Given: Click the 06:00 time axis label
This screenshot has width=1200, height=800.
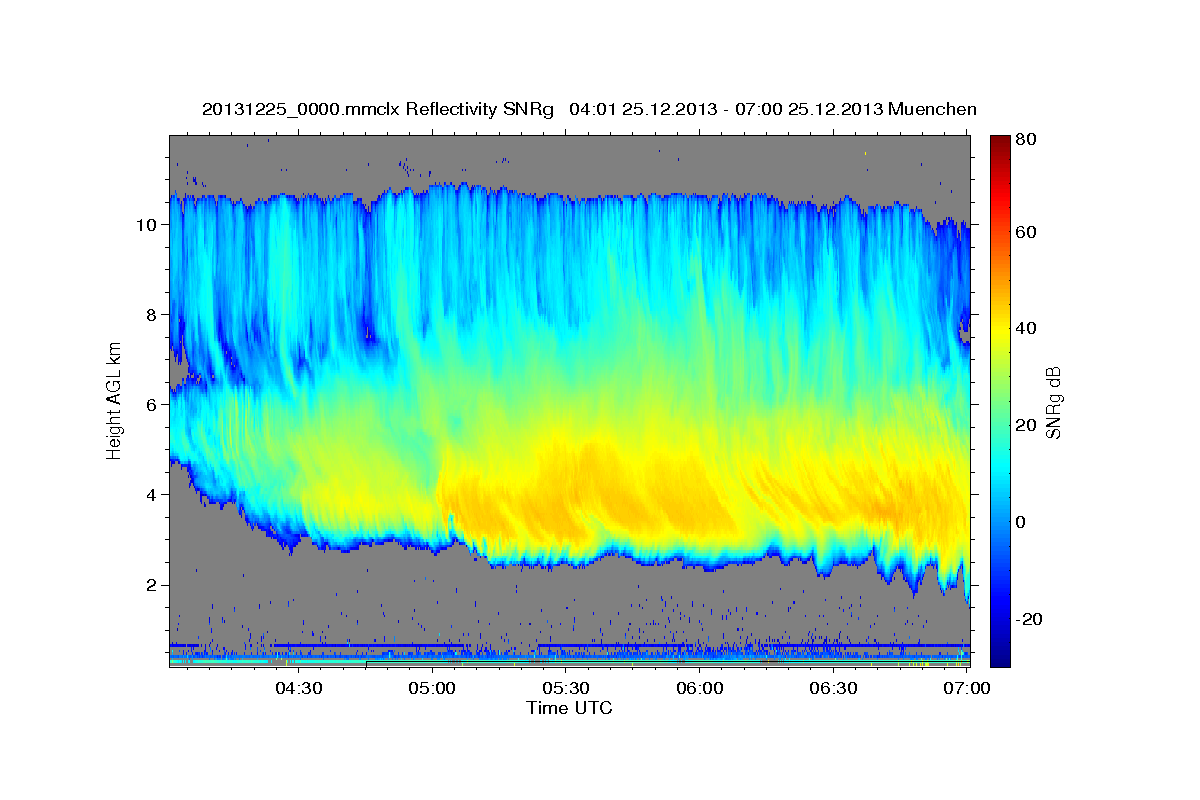Looking at the screenshot, I should point(700,689).
